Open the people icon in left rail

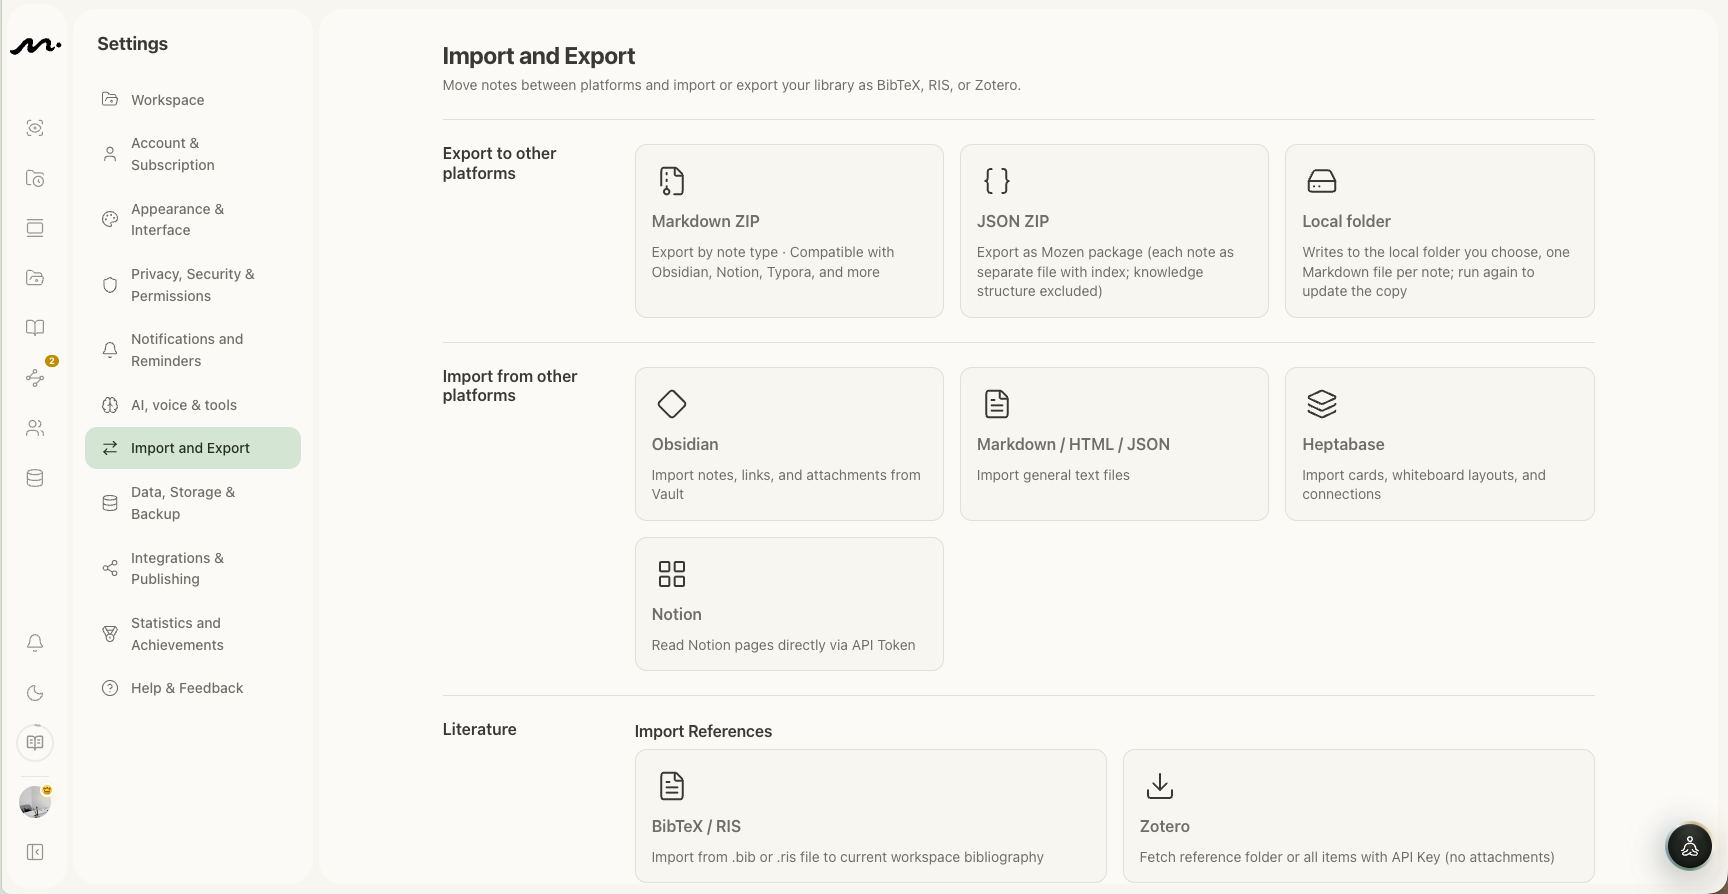[x=35, y=428]
